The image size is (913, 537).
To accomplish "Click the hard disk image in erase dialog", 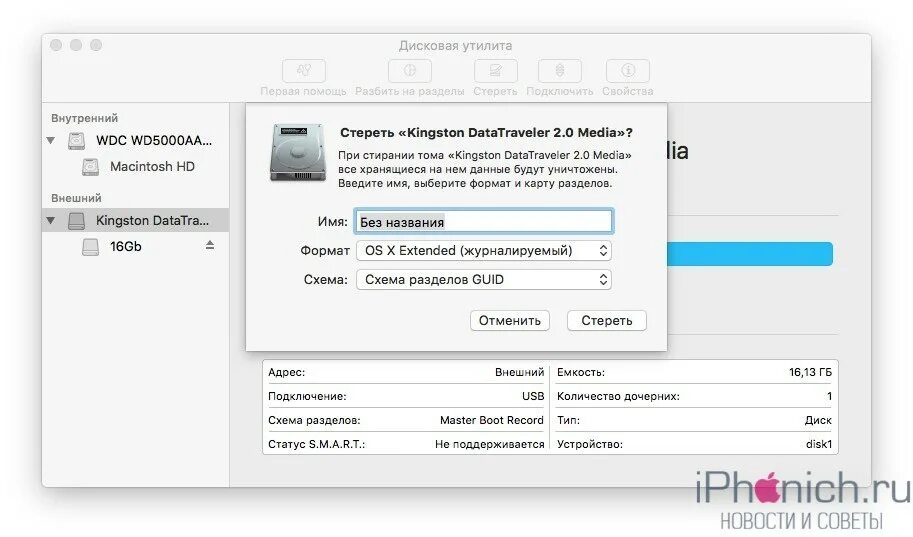I will 298,153.
